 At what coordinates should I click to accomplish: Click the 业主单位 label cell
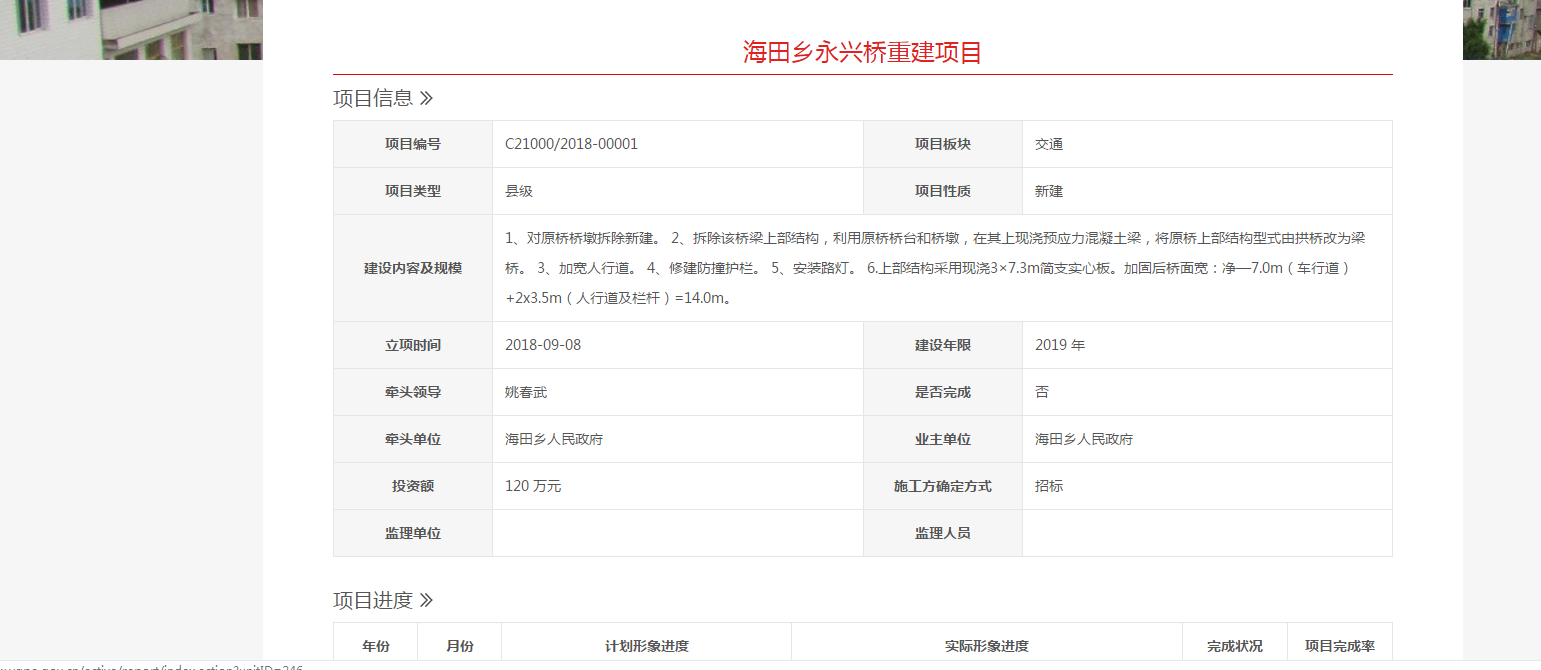pos(943,439)
